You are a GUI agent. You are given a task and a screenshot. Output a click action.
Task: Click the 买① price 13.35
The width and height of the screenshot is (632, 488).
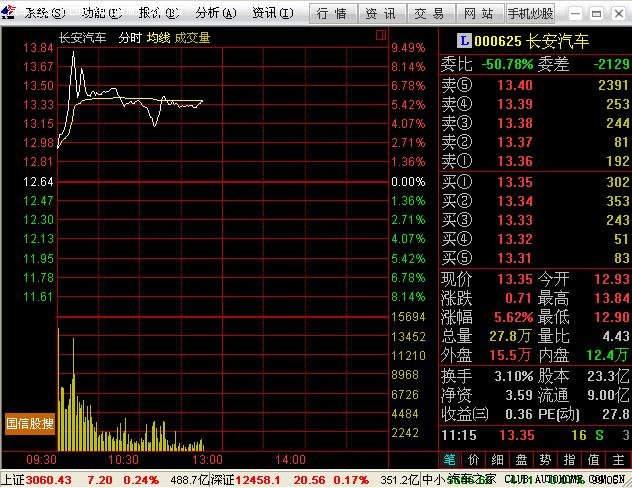coord(515,182)
